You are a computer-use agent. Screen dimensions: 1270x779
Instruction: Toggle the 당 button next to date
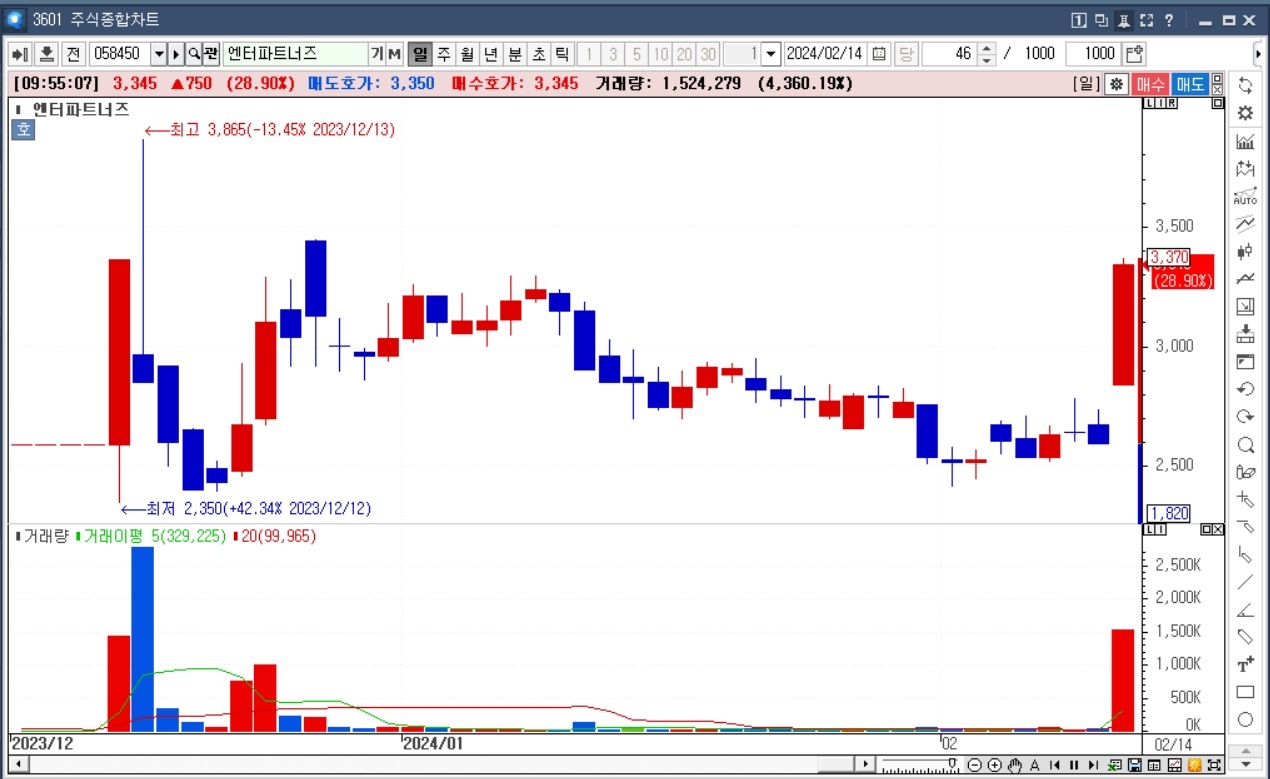906,53
